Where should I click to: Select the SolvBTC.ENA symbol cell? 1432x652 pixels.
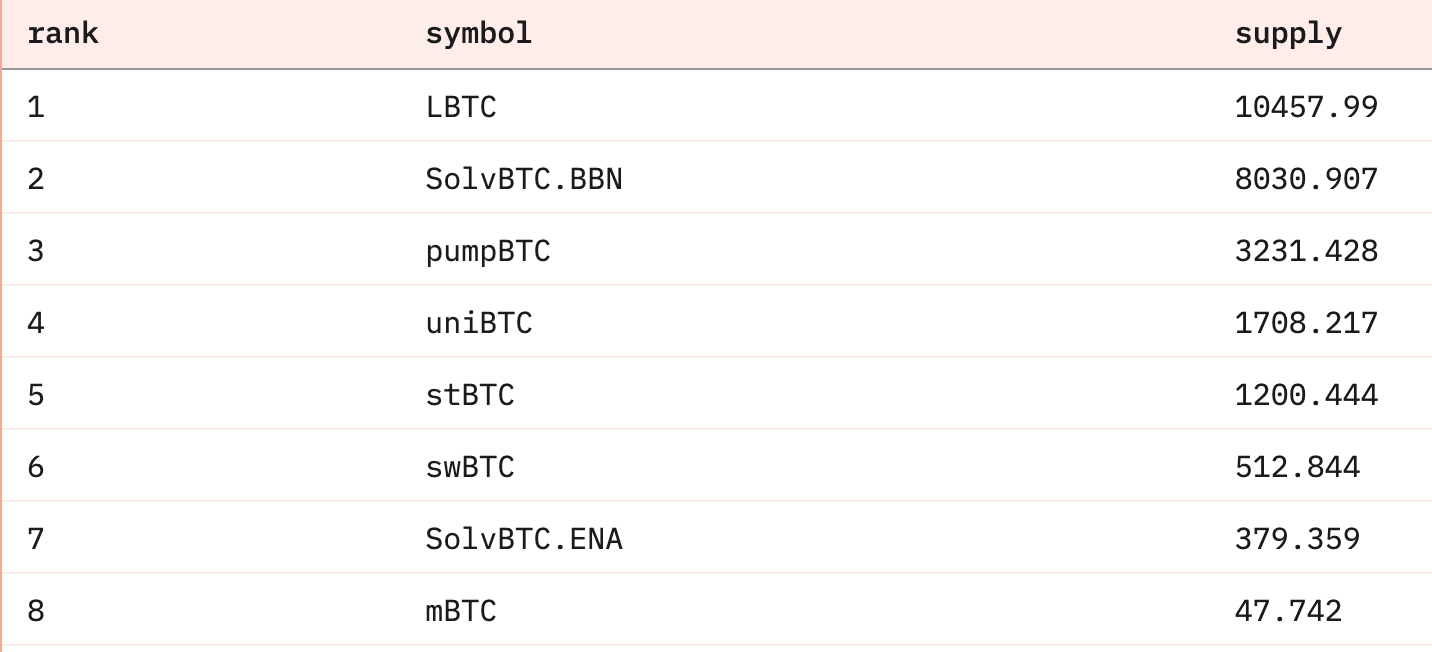click(x=524, y=539)
